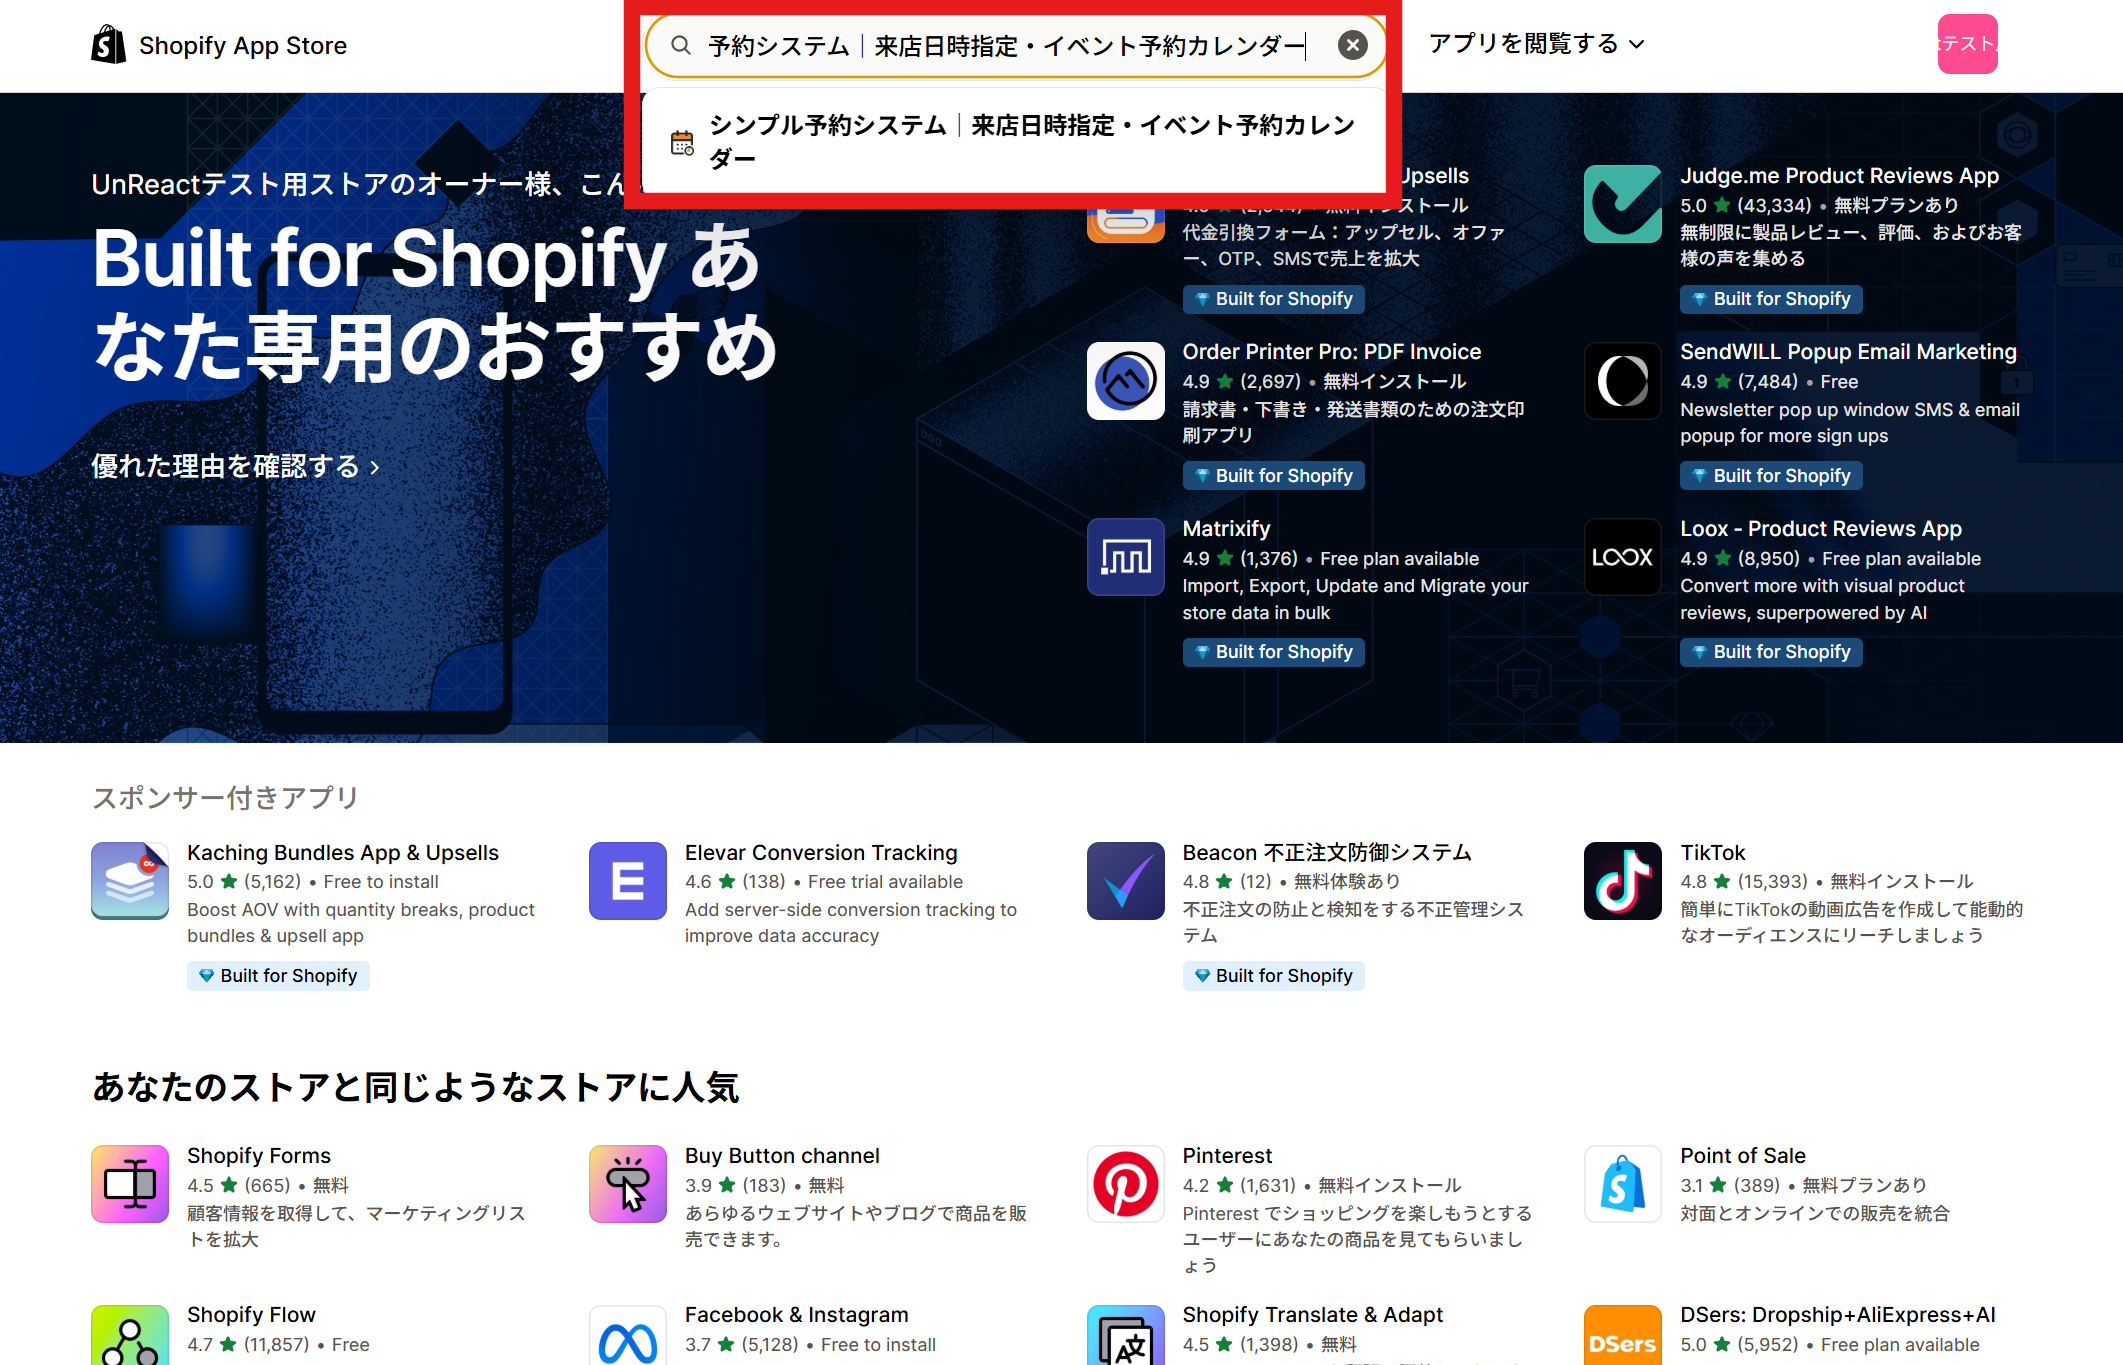Open the Pinterest app icon
Screen dimensions: 2123x1365
[1125, 1184]
